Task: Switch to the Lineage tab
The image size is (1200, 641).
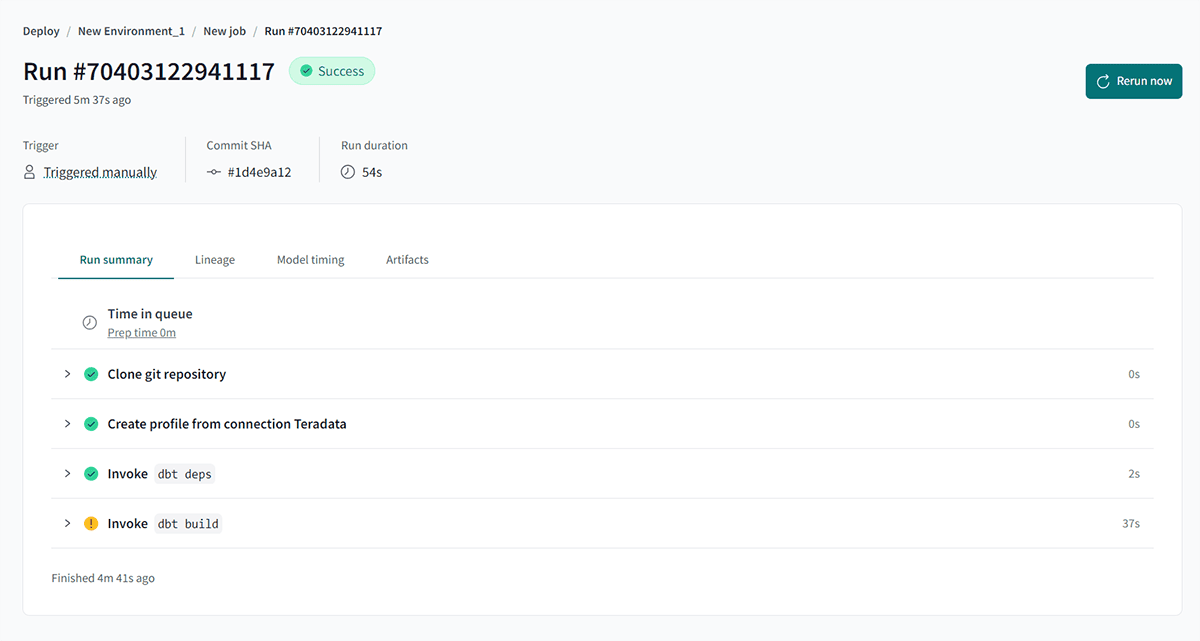Action: (x=215, y=260)
